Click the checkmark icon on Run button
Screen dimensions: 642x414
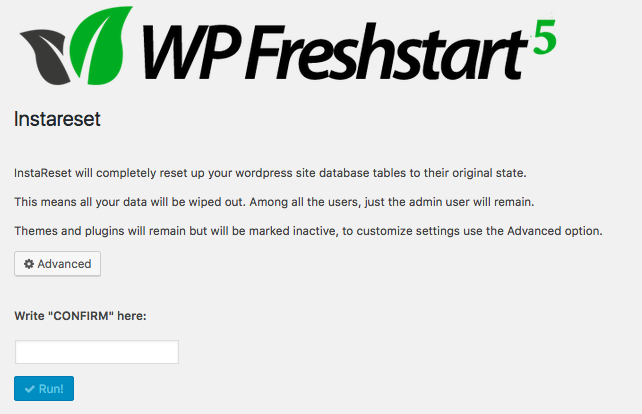29,389
